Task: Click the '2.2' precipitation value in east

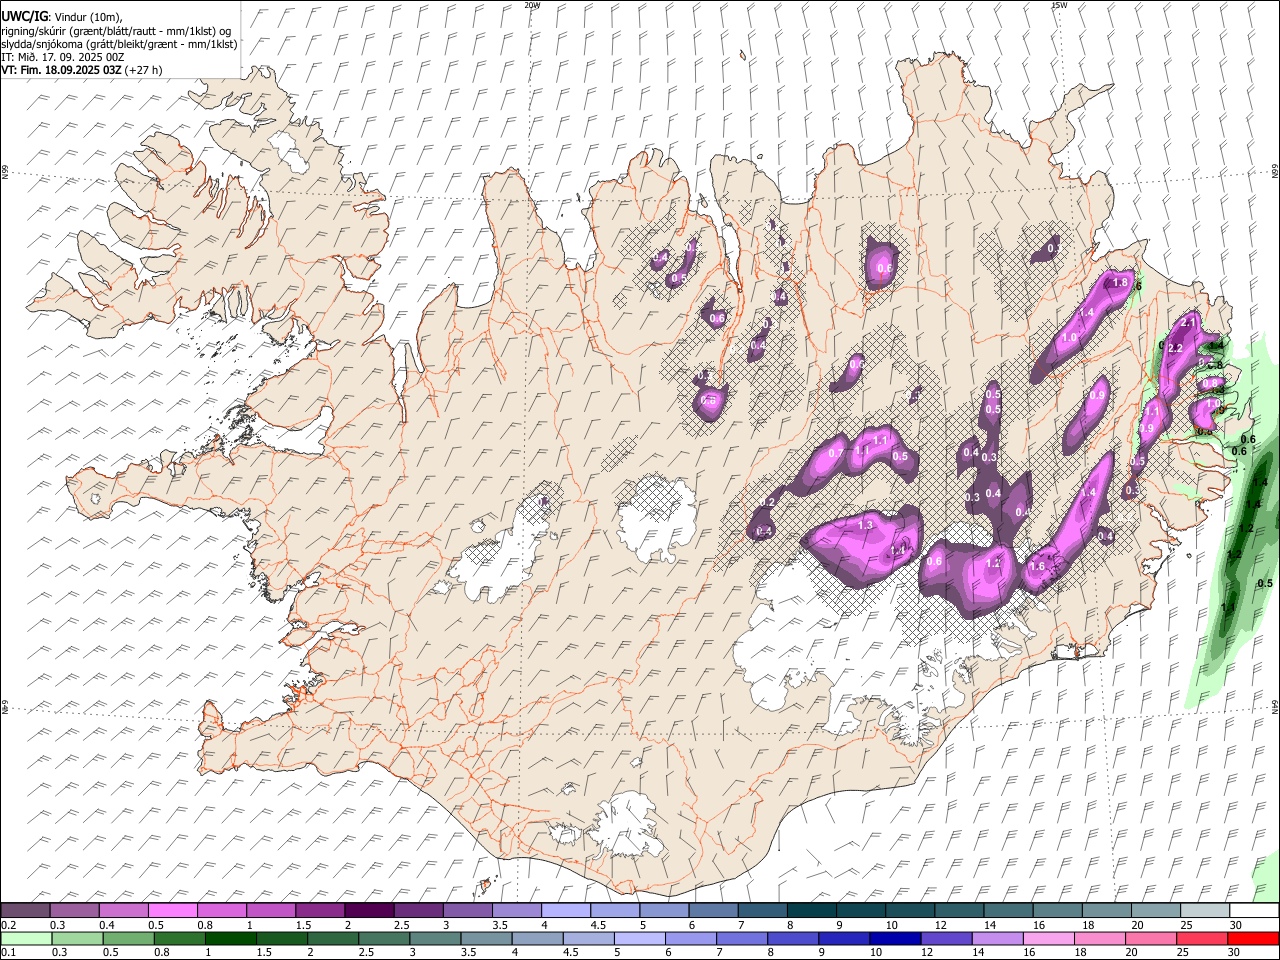Action: click(x=1175, y=349)
